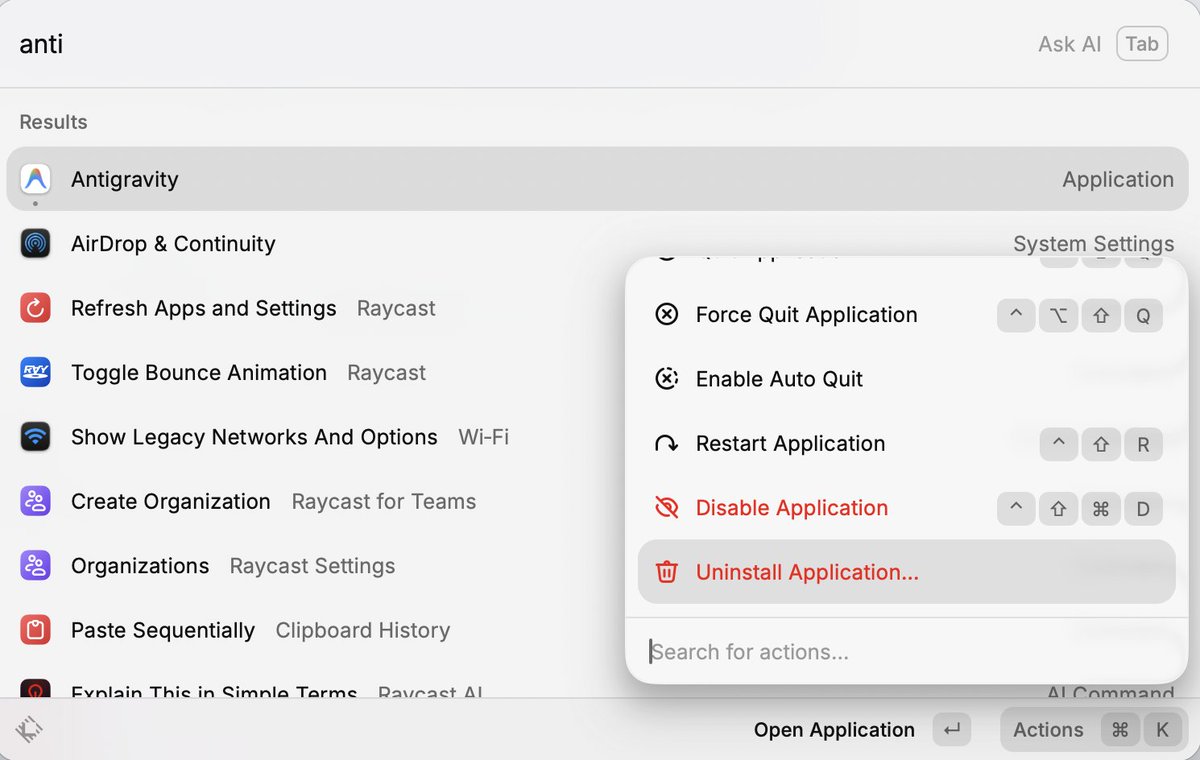1200x760 pixels.
Task: Click the Restart Application arrow icon
Action: tap(666, 443)
